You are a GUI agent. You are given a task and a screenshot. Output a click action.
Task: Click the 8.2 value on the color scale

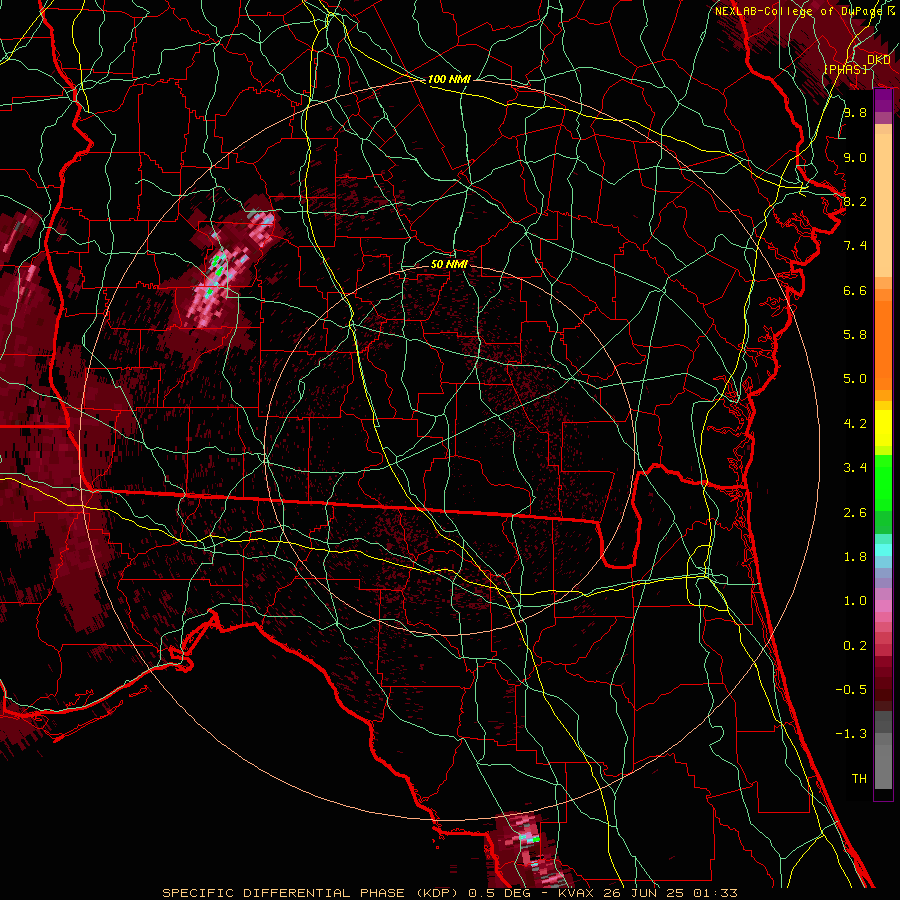tap(855, 201)
